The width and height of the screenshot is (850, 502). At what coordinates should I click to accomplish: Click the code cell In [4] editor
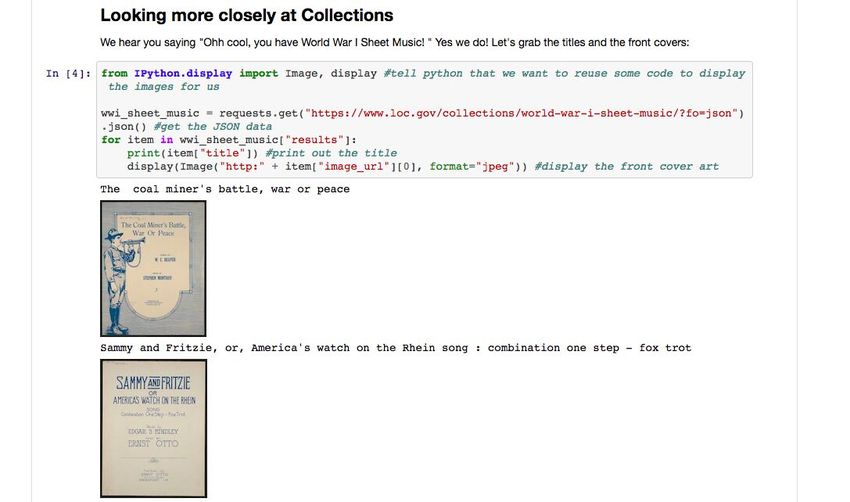coord(424,120)
